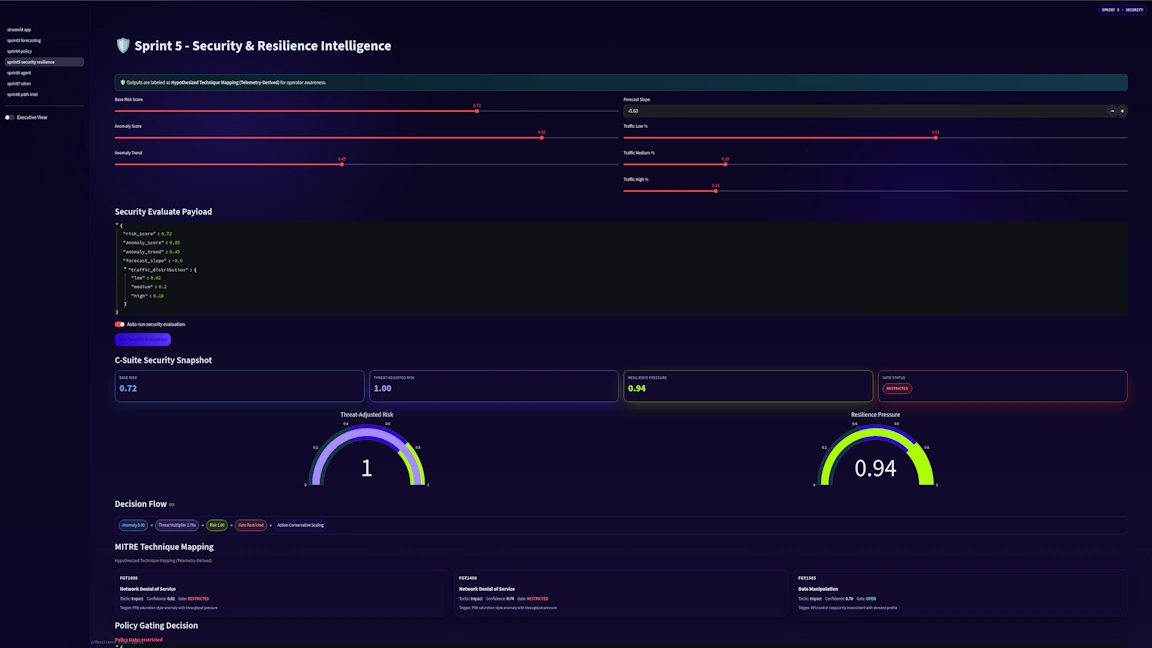1152x648 pixels.
Task: Click the RESTRICTED gate status badge
Action: (x=897, y=388)
